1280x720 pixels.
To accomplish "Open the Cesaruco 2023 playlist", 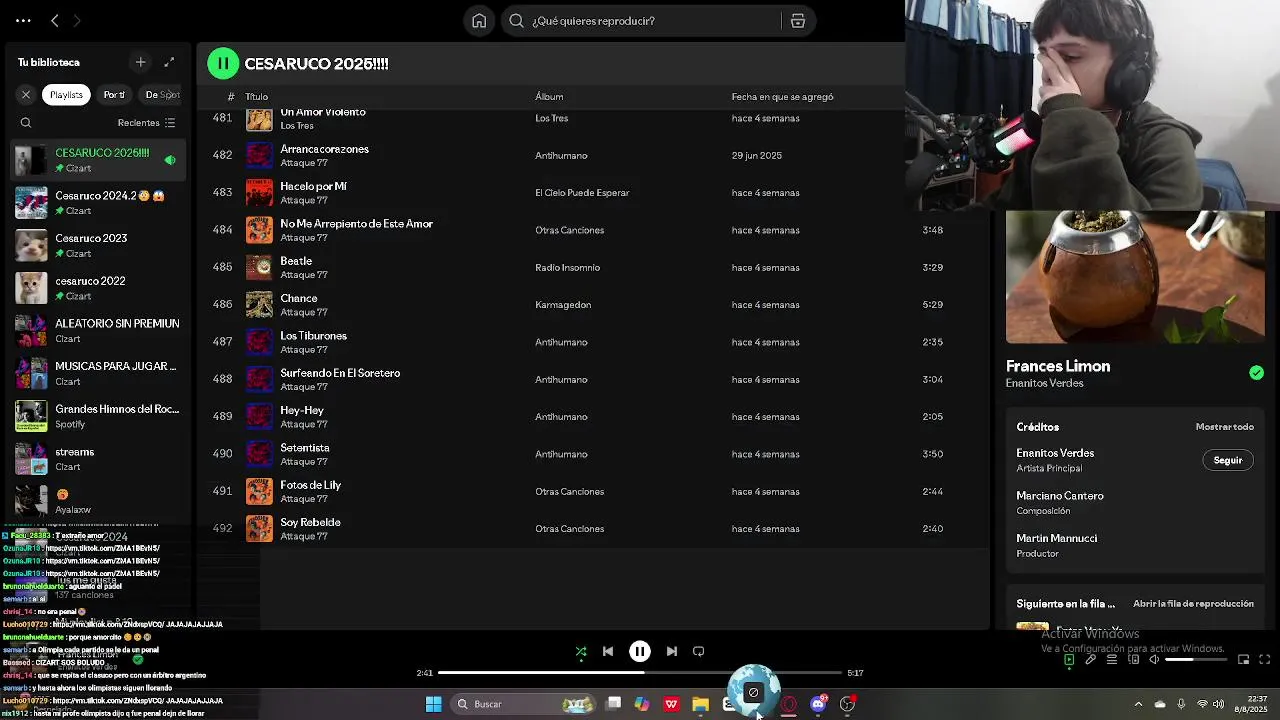I will (x=97, y=245).
